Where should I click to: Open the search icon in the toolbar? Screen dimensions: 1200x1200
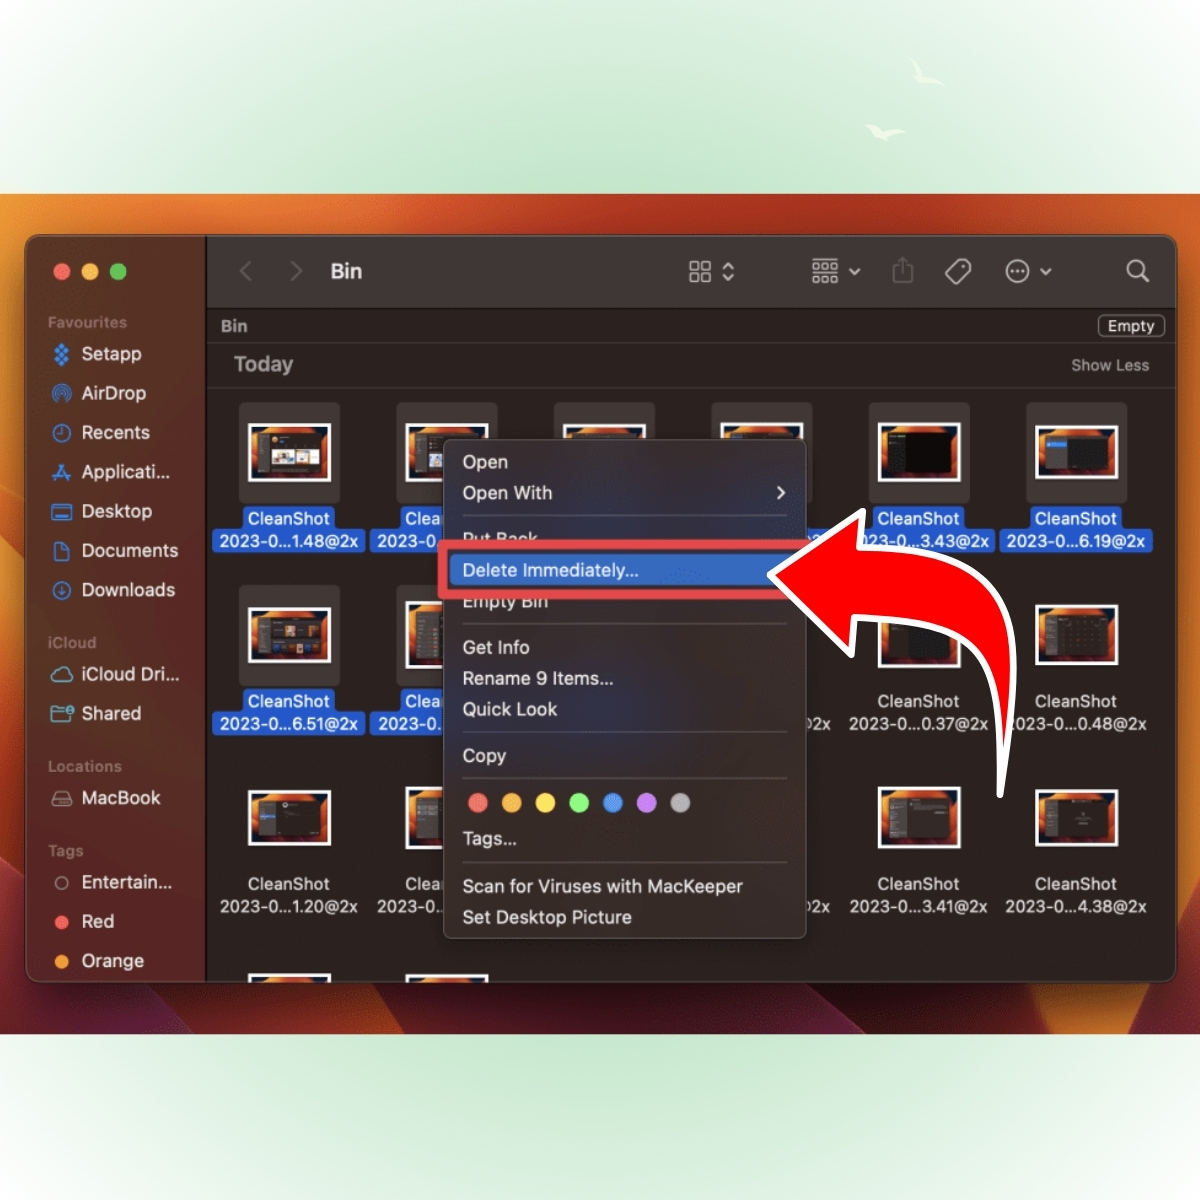1136,271
